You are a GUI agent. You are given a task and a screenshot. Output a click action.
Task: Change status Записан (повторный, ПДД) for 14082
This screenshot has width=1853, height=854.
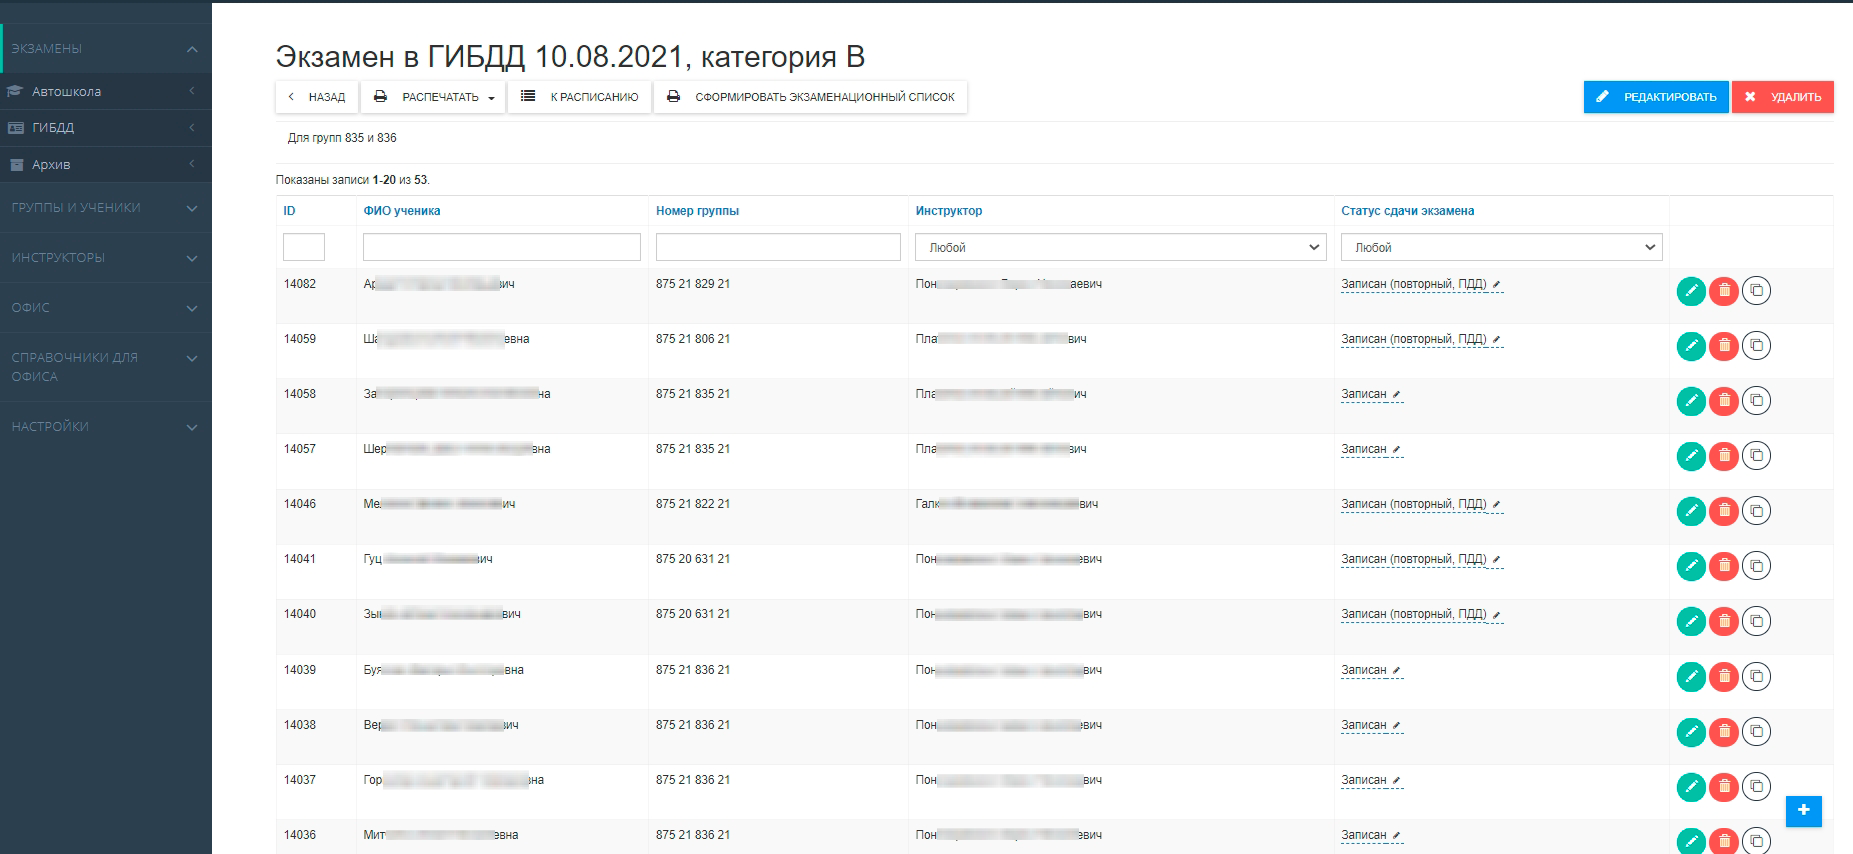tap(1421, 284)
